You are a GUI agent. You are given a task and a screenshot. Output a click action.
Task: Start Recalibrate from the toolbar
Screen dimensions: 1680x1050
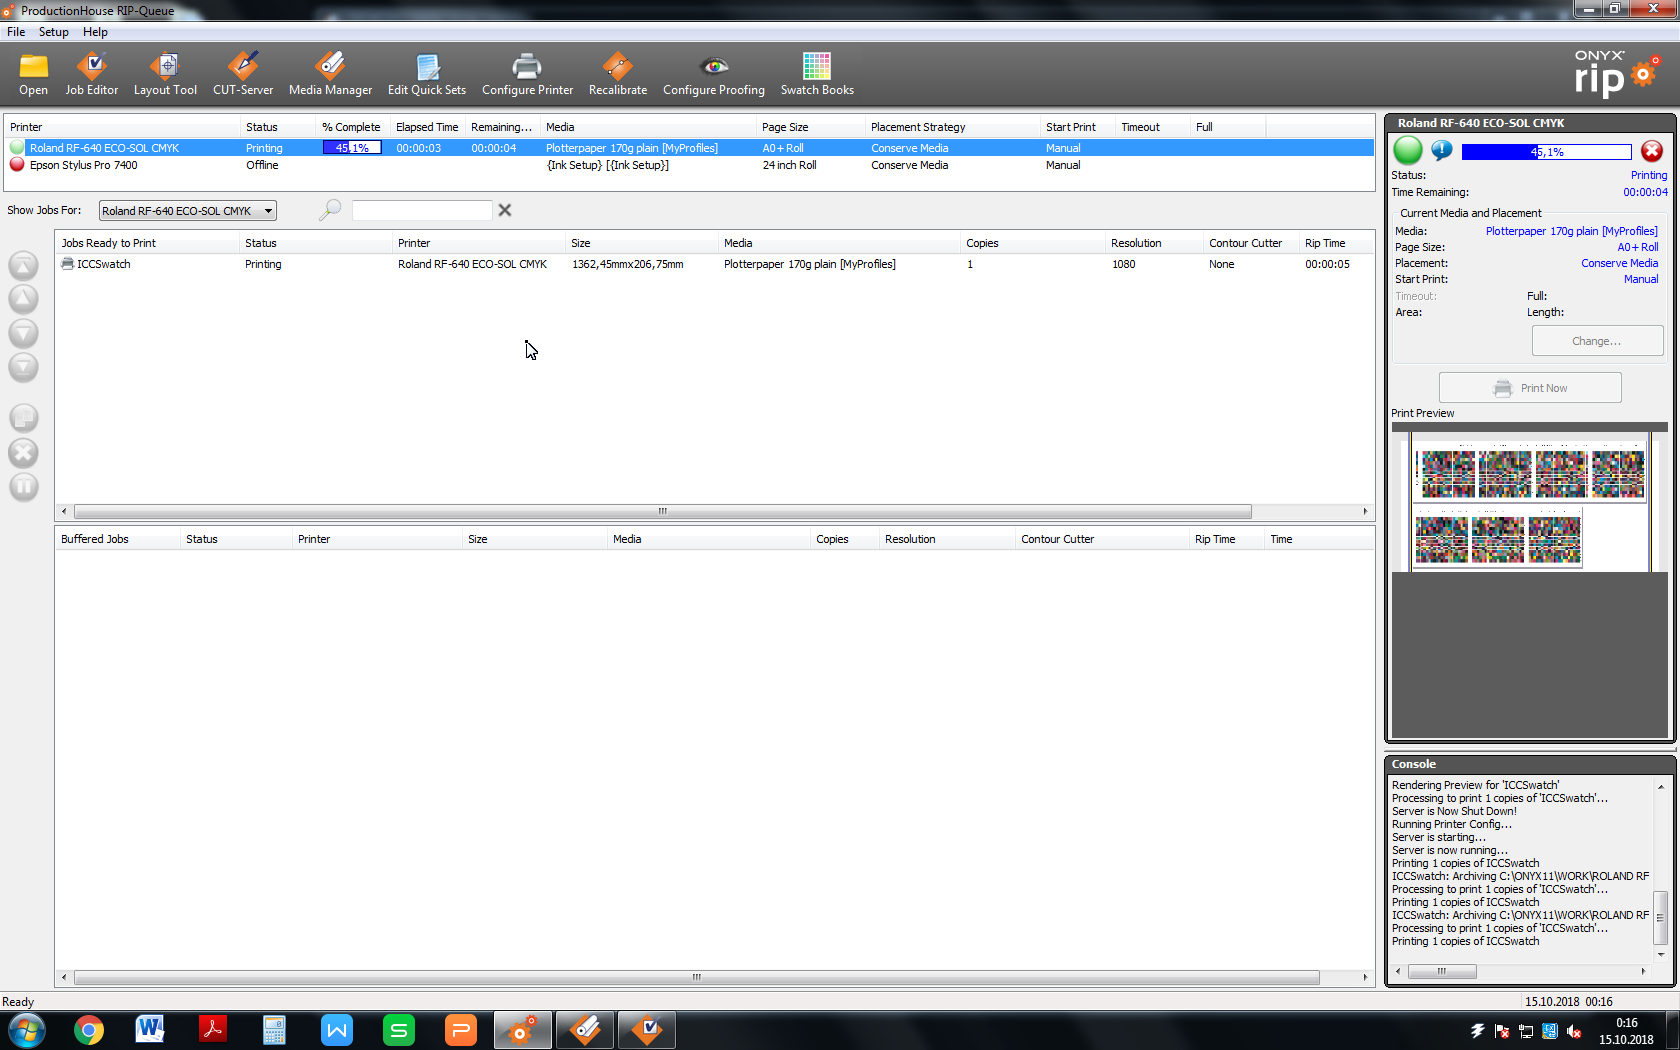618,75
